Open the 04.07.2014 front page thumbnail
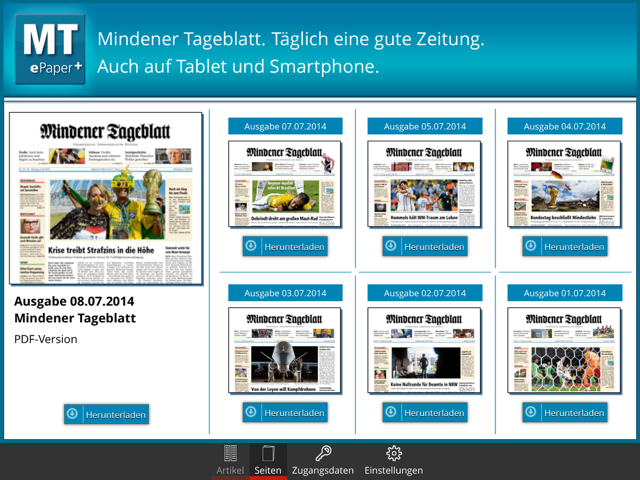This screenshot has width=640, height=480. 564,184
